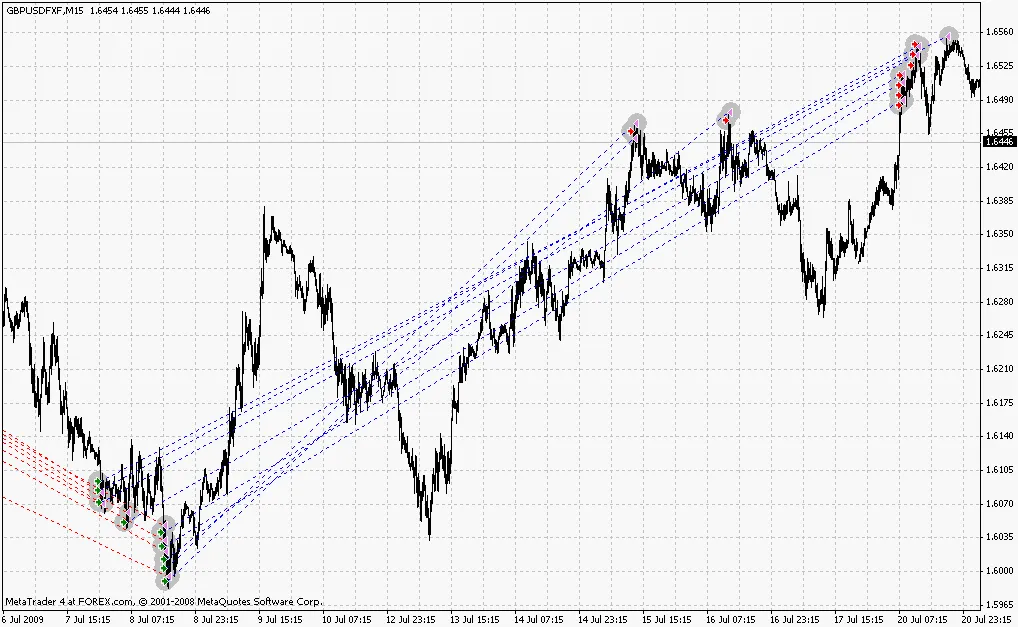Click the lowest red sell arrow in 20 Jul cluster
1018x627 pixels.
pos(899,104)
